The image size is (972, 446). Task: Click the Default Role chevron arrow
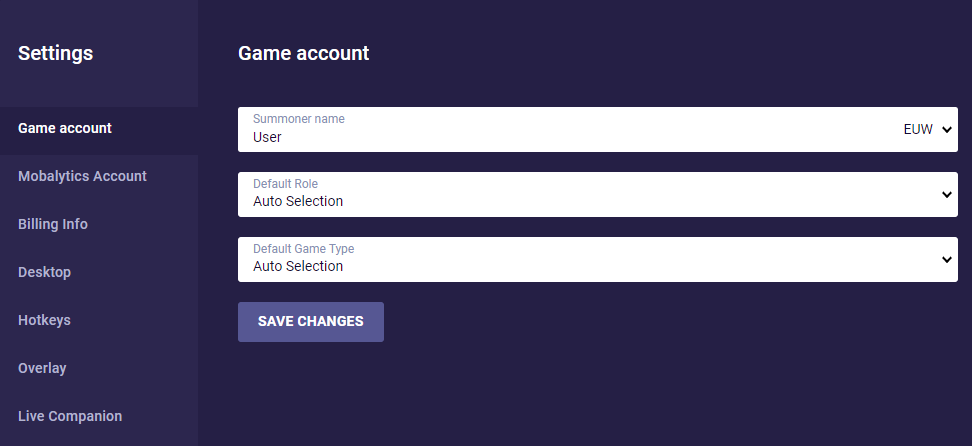(x=947, y=194)
